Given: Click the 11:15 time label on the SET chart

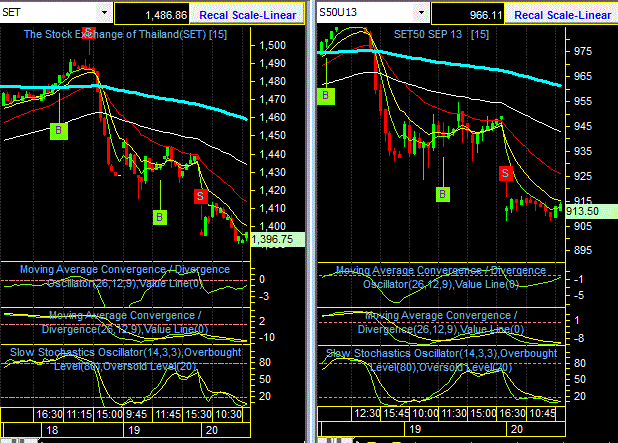Looking at the screenshot, I should click(x=79, y=415).
